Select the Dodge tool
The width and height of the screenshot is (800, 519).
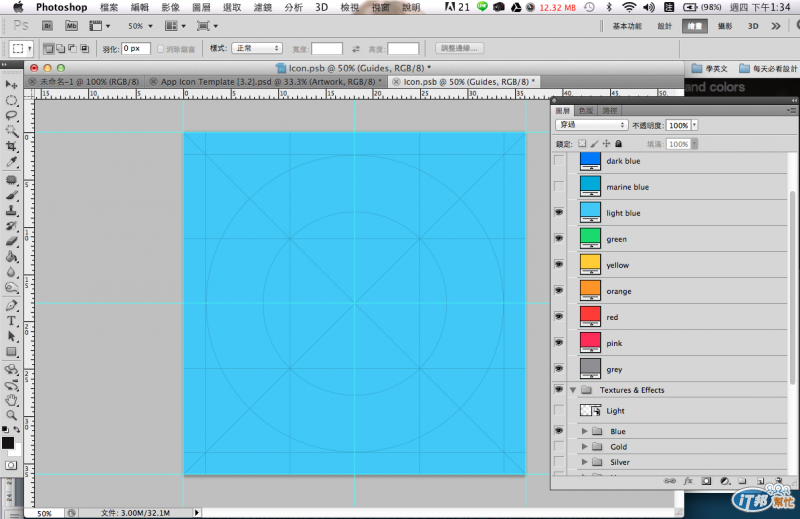11,287
